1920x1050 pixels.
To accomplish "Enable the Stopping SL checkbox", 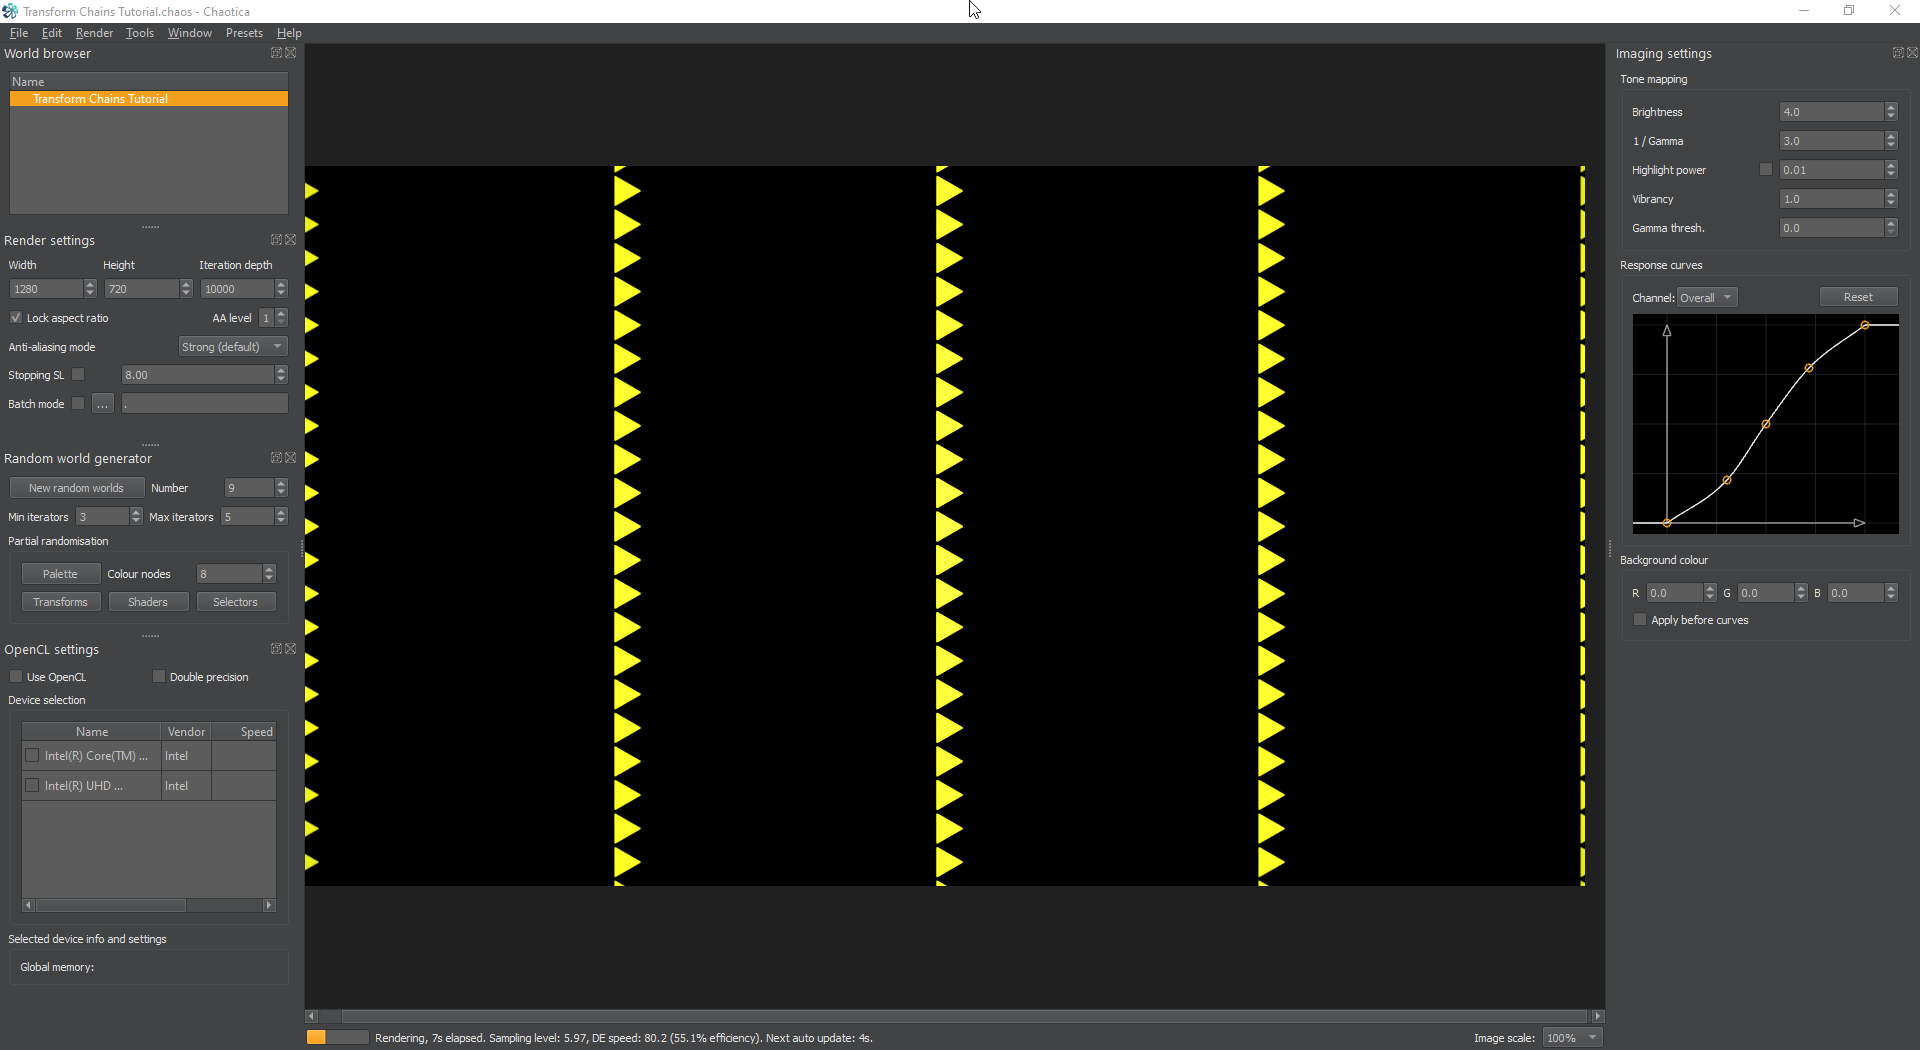I will pos(78,375).
